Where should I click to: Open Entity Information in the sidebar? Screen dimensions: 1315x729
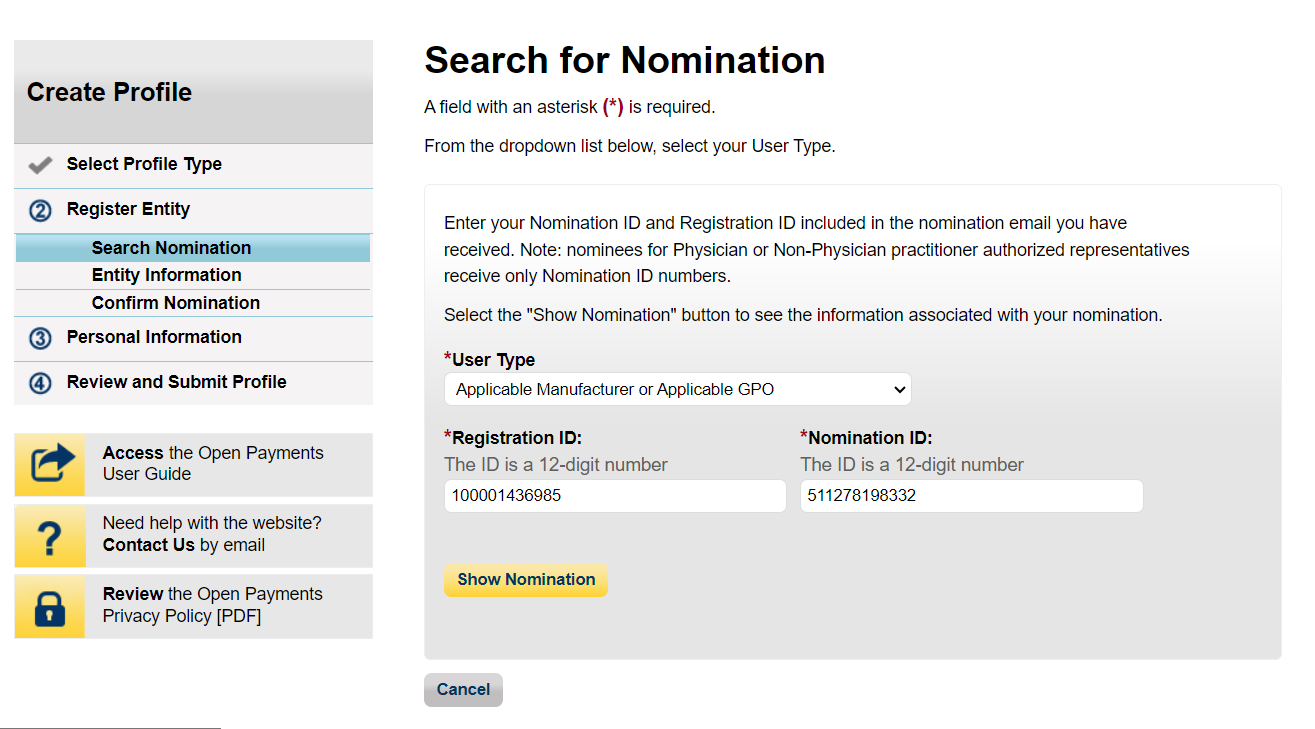pyautogui.click(x=166, y=275)
